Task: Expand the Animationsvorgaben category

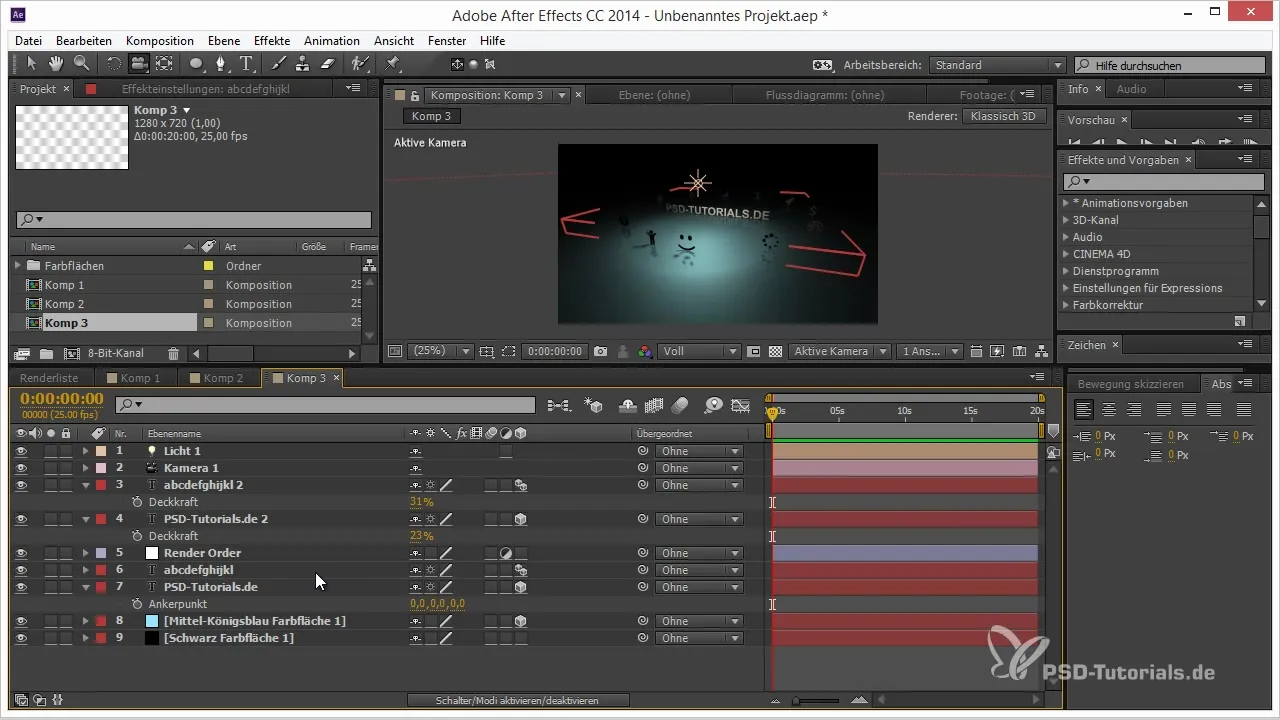Action: 1066,203
